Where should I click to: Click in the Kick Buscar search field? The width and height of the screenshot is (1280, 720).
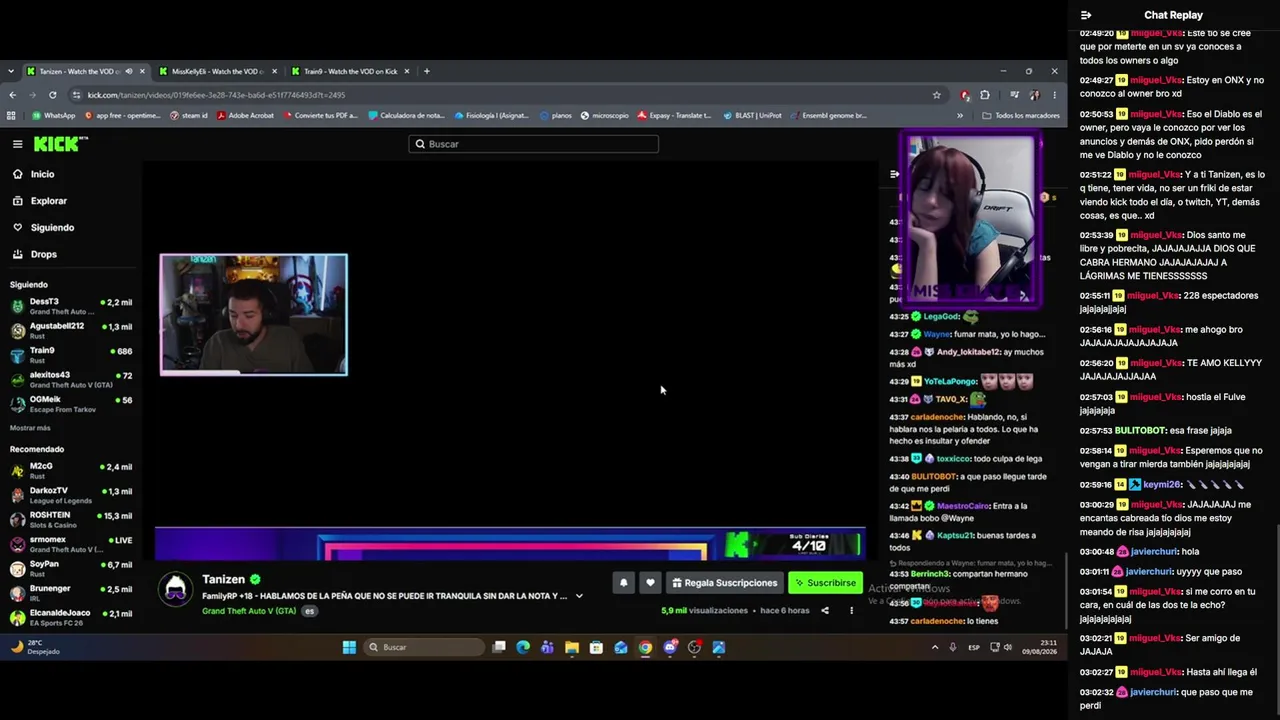(534, 144)
